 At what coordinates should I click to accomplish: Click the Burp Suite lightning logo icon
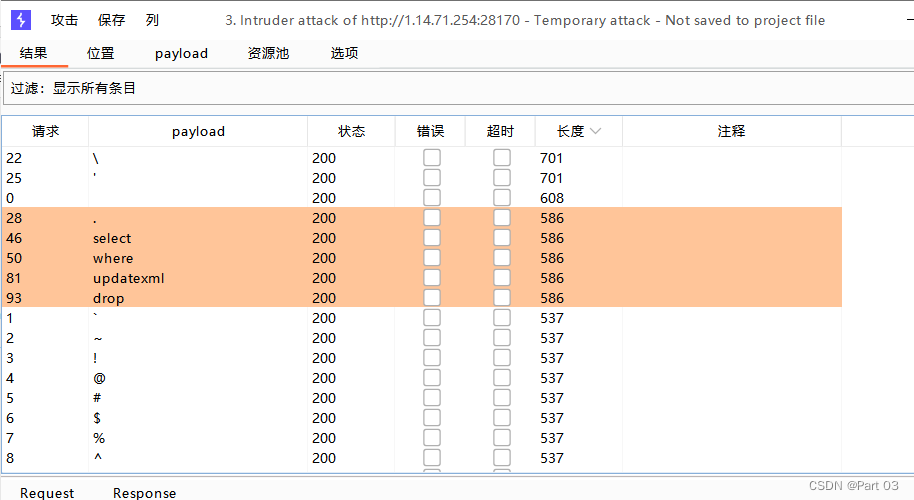coord(21,20)
